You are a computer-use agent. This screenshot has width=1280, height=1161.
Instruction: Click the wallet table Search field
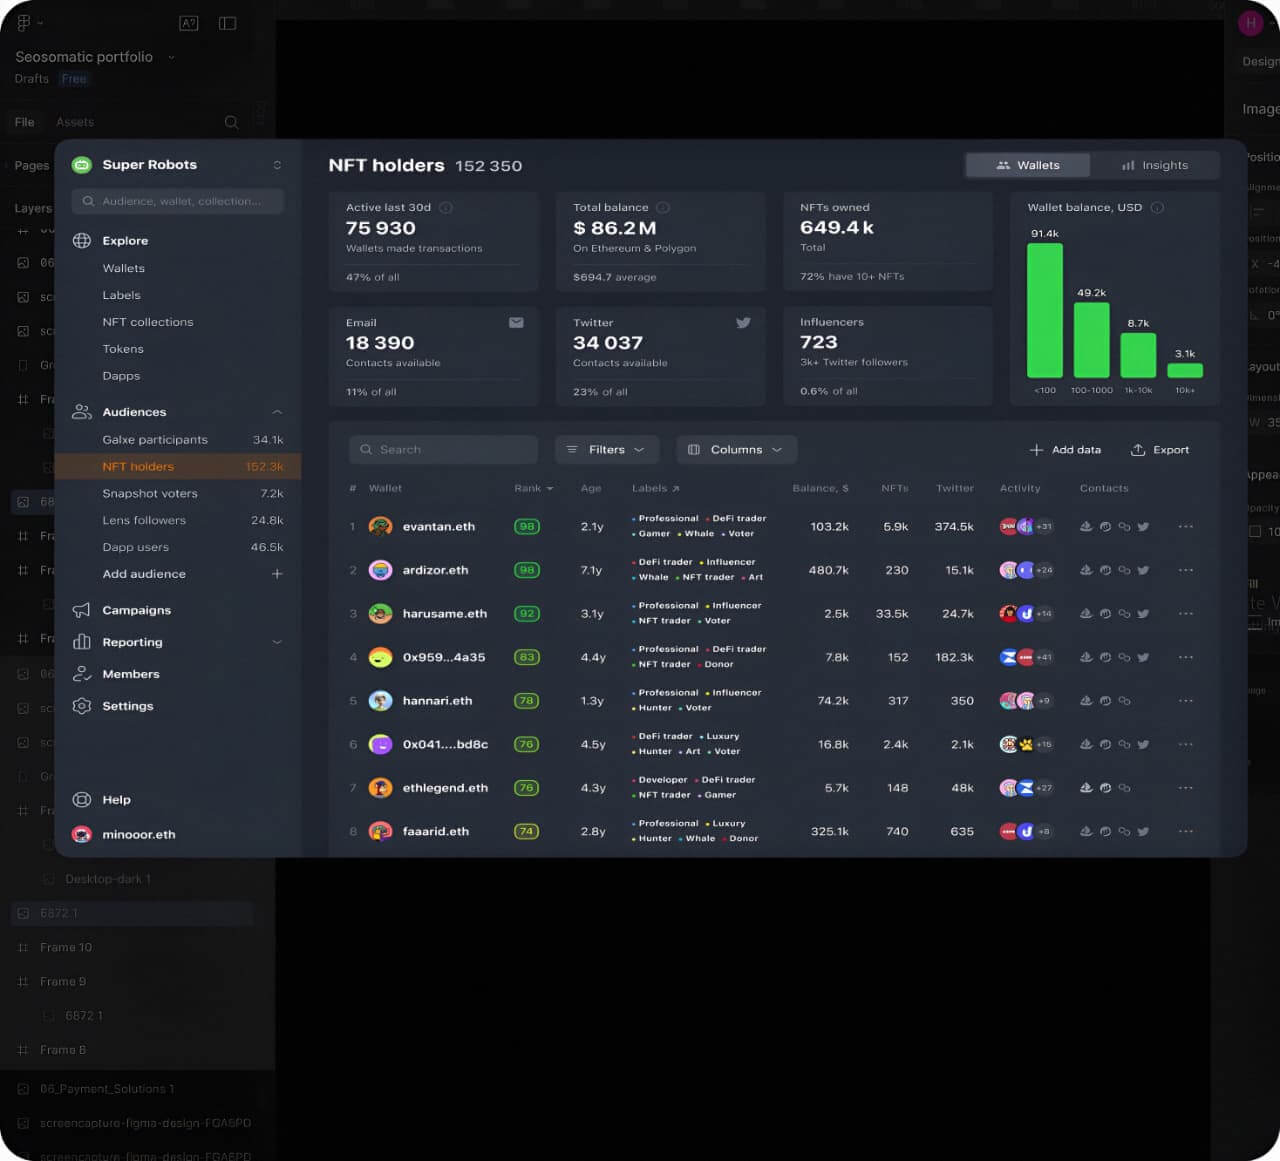[444, 450]
